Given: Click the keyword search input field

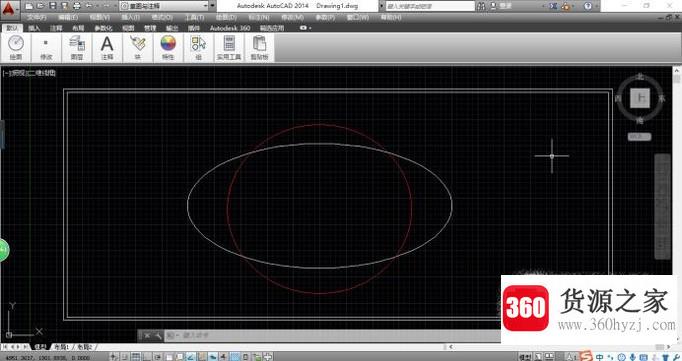Looking at the screenshot, I should 430,6.
